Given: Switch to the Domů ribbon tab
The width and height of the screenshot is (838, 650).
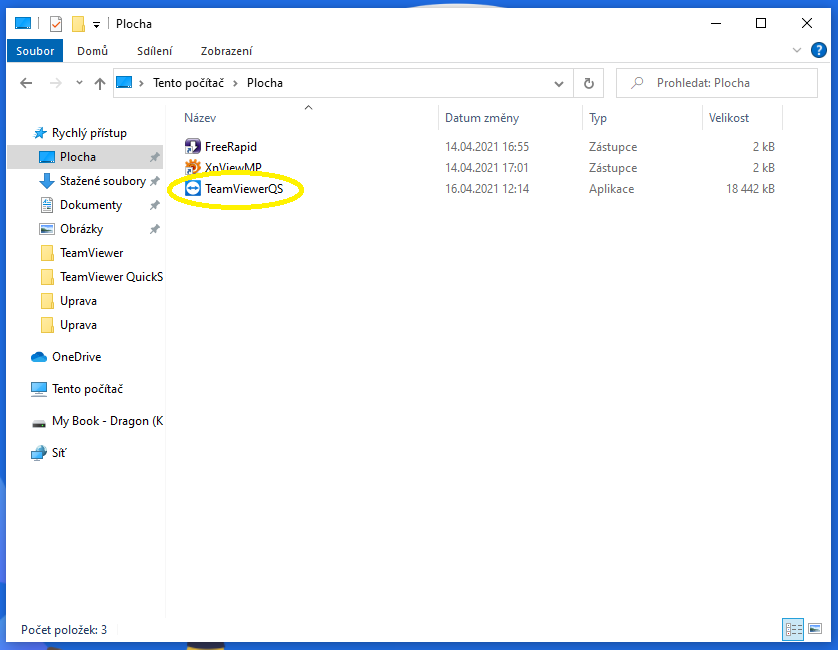Looking at the screenshot, I should click(x=92, y=51).
